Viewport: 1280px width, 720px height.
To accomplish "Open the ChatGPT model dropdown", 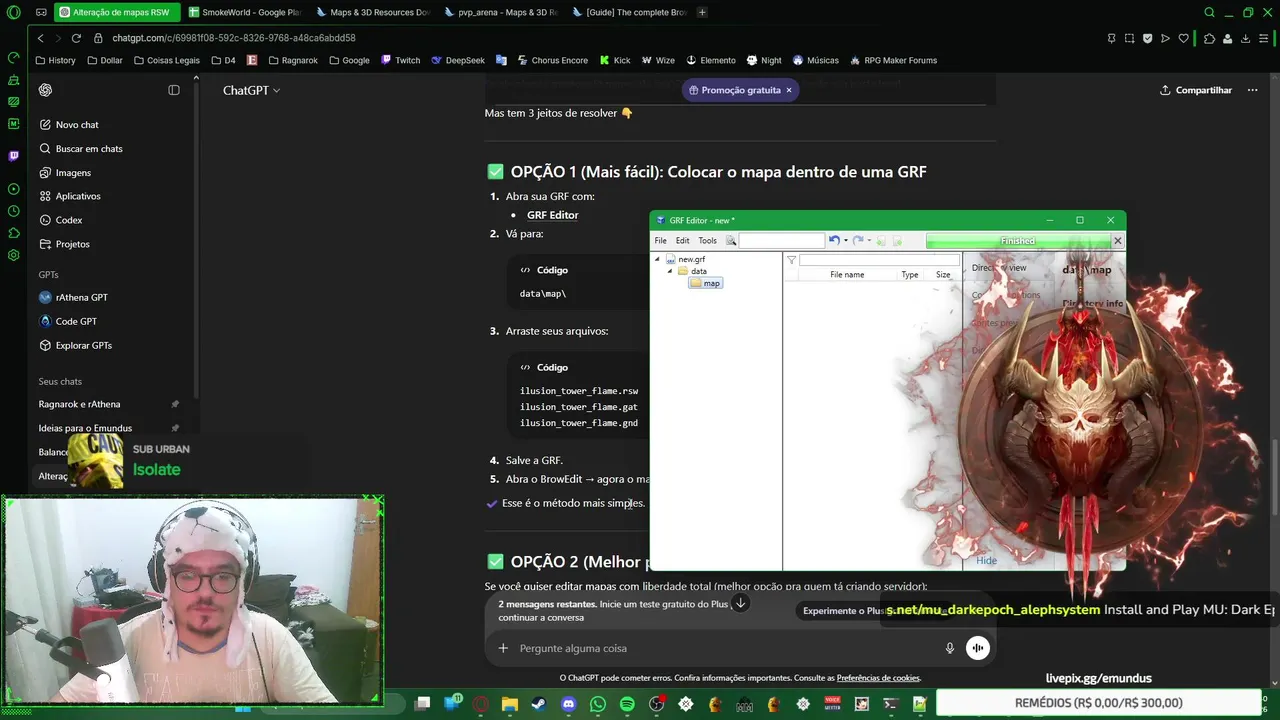I will [251, 90].
